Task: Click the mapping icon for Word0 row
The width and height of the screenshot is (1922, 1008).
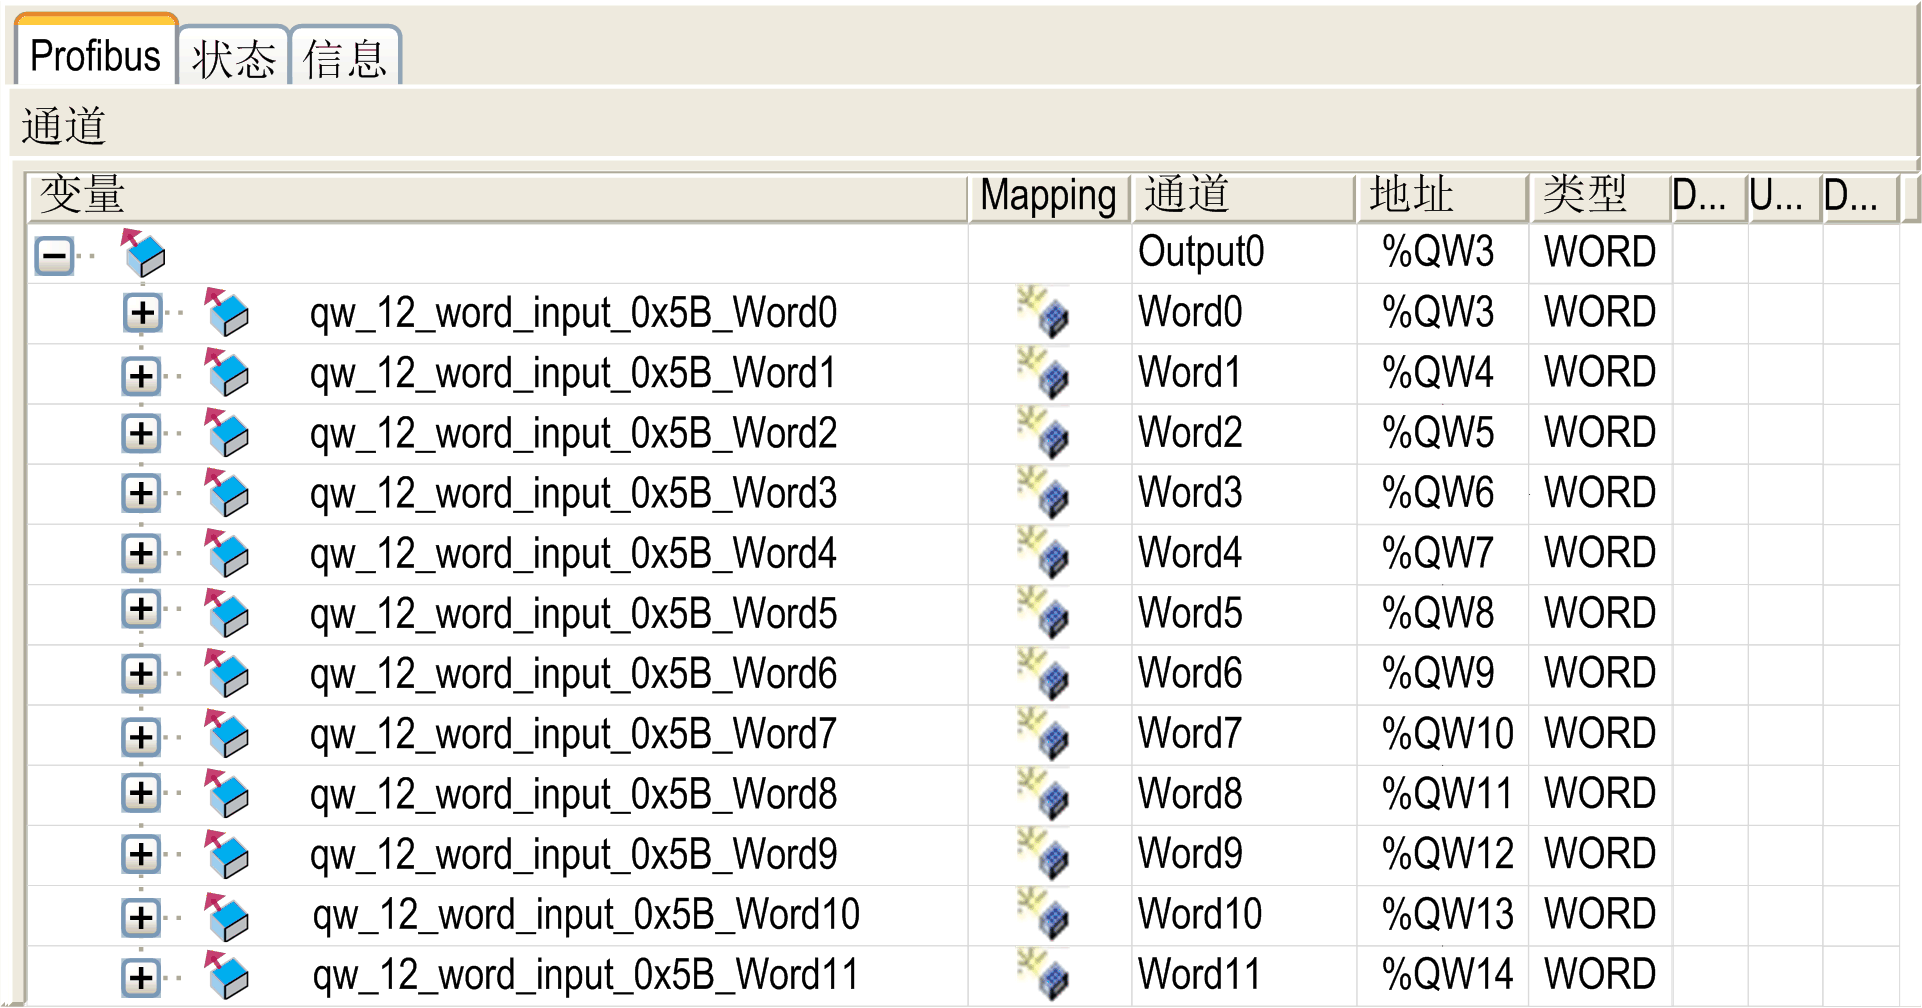Action: click(x=1044, y=313)
